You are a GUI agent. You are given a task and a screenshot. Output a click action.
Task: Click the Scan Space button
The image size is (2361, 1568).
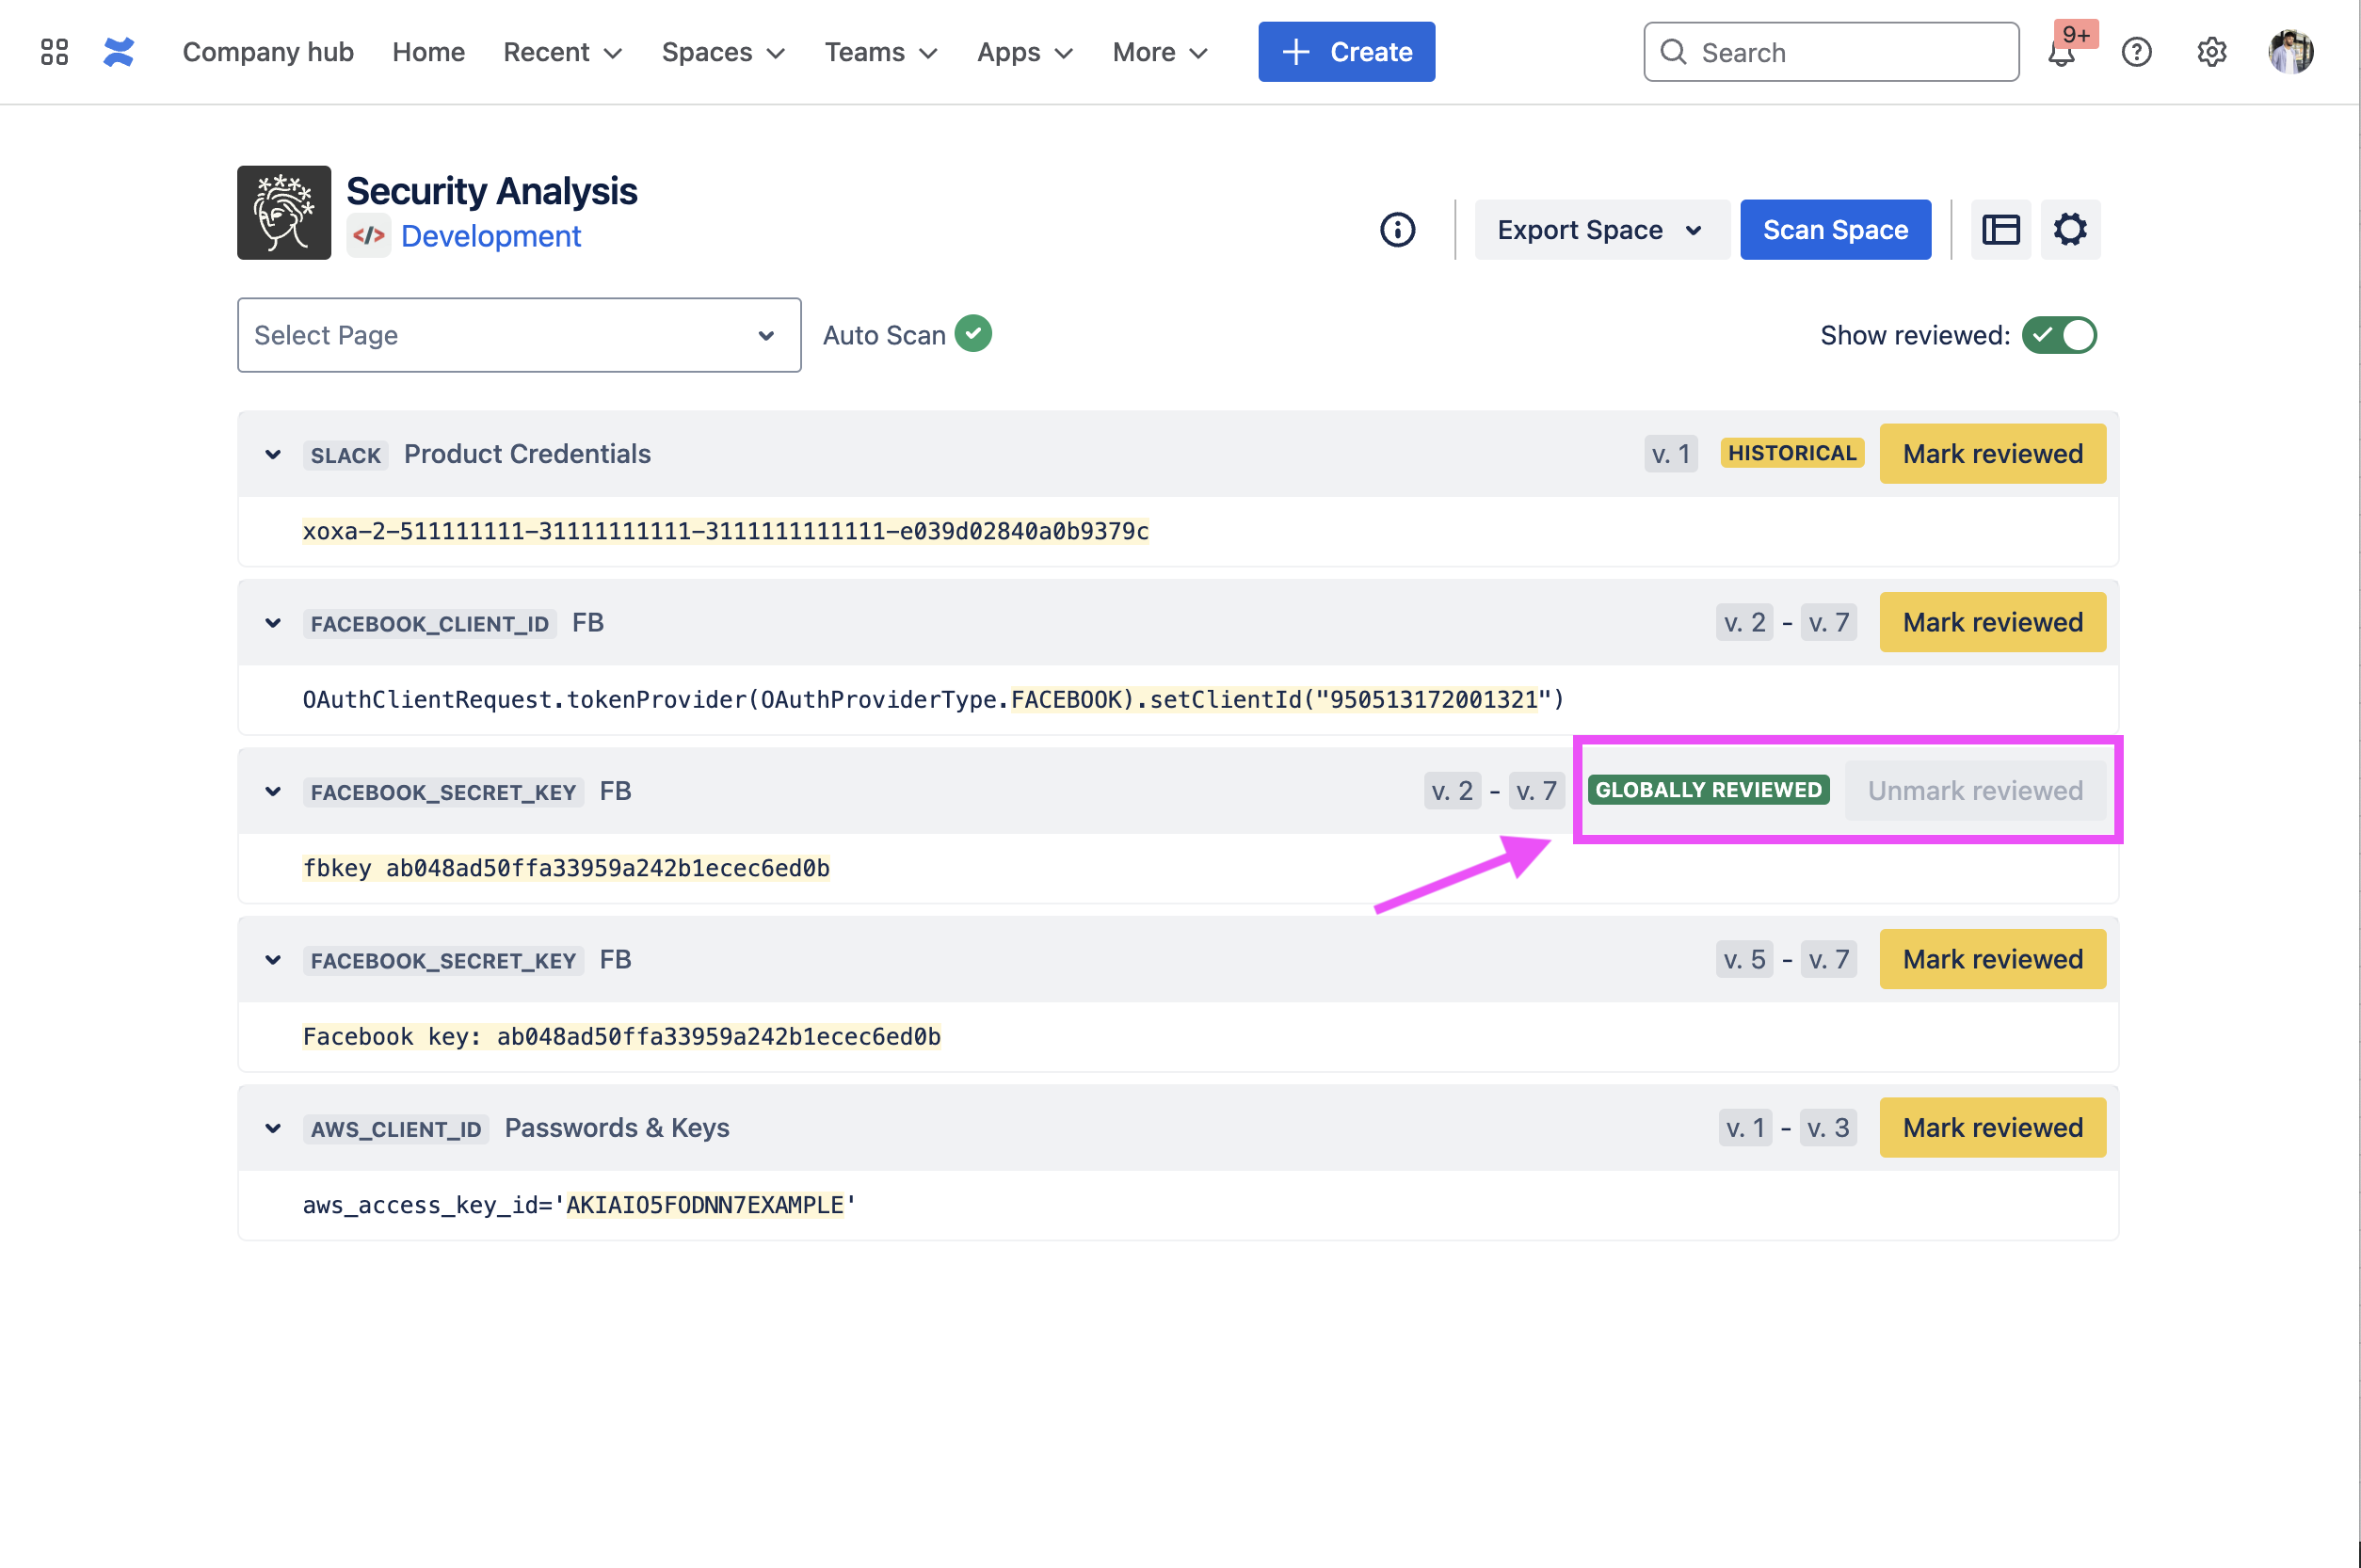1835,230
